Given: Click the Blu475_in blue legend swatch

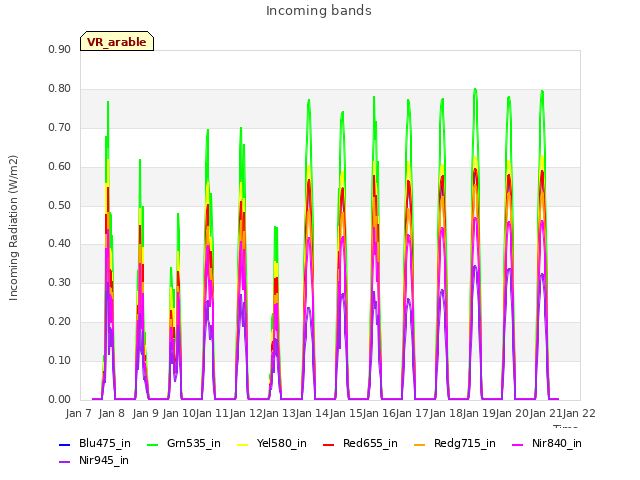Looking at the screenshot, I should click(64, 444).
